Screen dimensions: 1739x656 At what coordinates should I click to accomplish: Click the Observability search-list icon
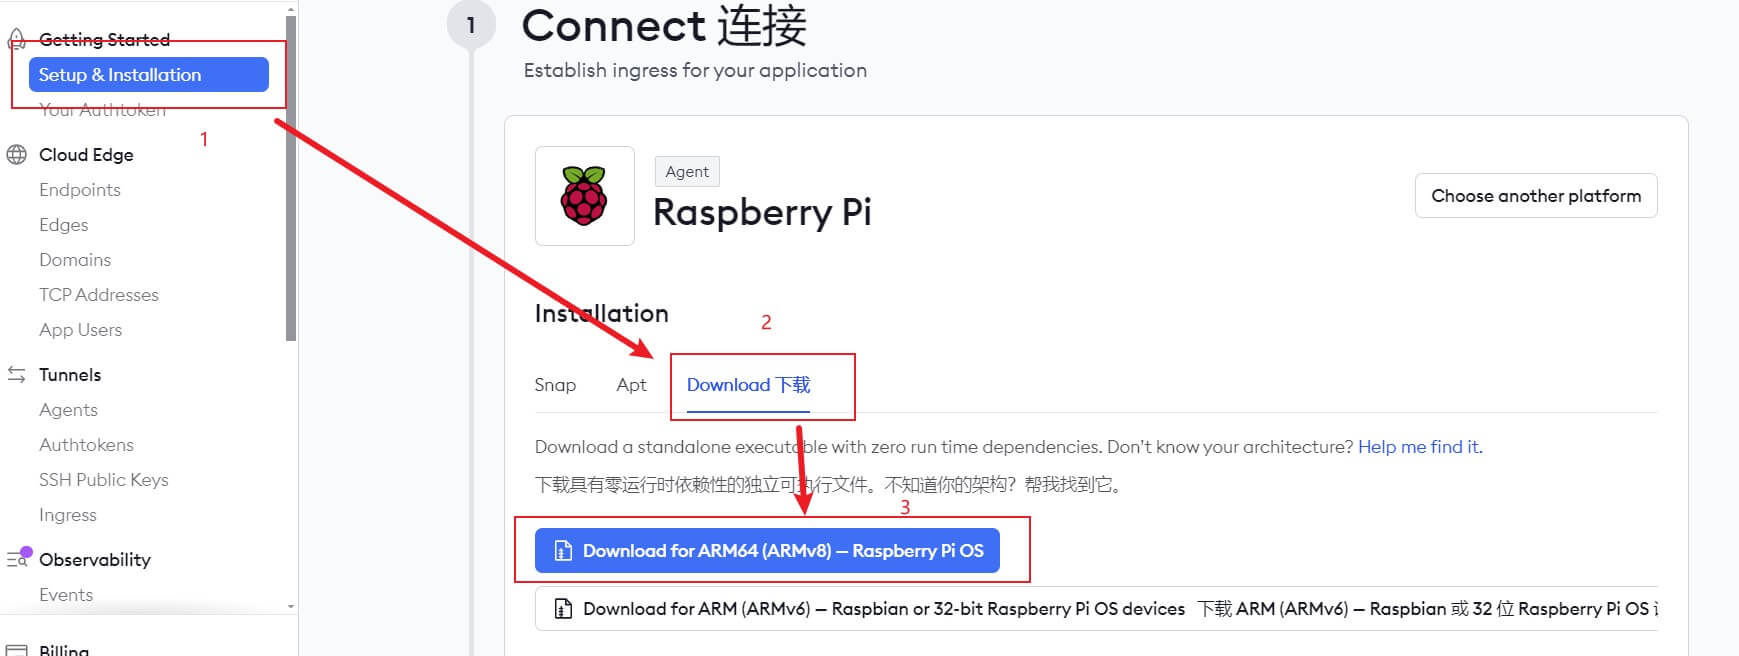tap(18, 559)
